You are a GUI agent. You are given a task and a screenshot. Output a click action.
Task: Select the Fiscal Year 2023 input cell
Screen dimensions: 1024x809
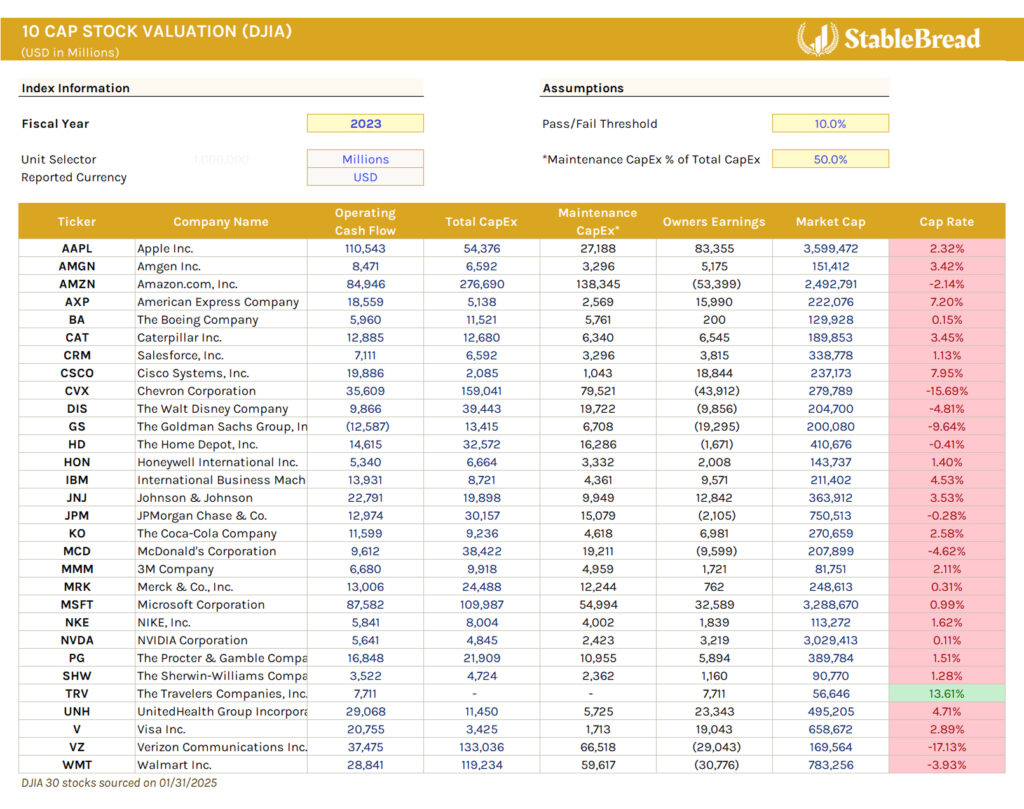click(365, 123)
